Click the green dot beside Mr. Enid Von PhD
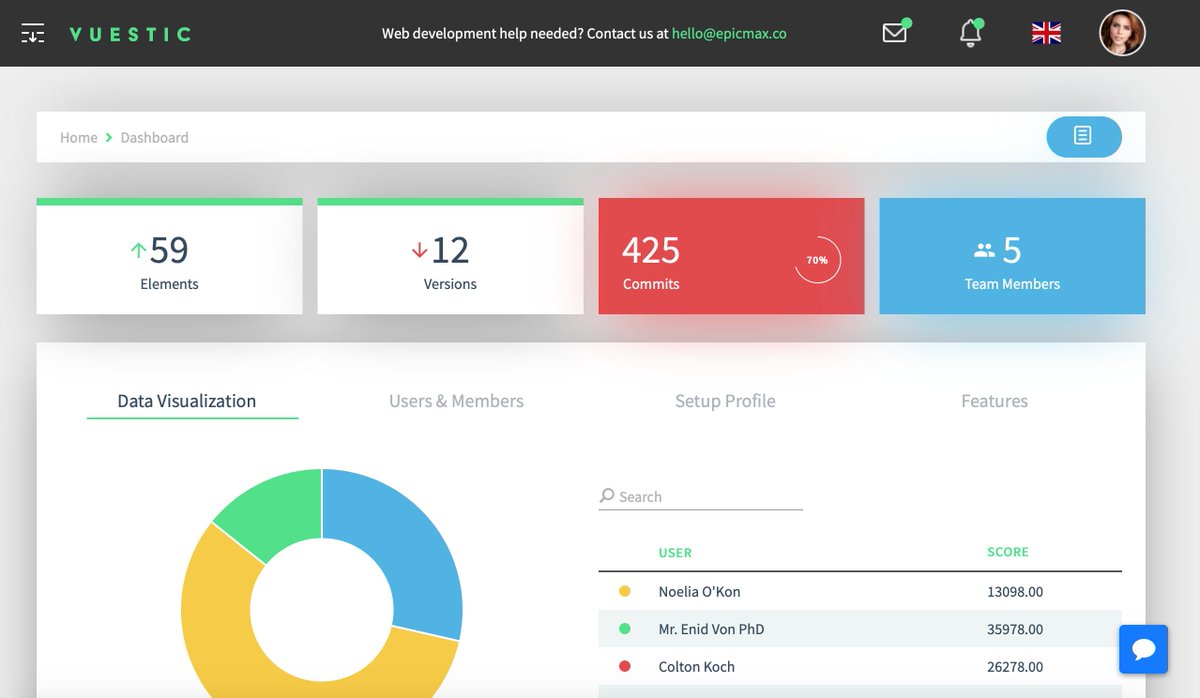Image resolution: width=1200 pixels, height=698 pixels. [625, 629]
